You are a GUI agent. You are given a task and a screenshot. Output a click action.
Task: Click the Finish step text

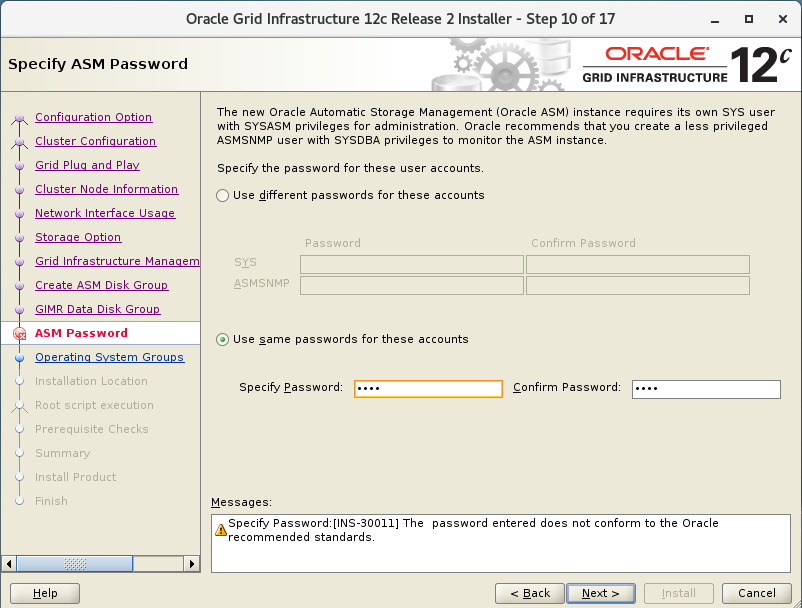pos(51,501)
